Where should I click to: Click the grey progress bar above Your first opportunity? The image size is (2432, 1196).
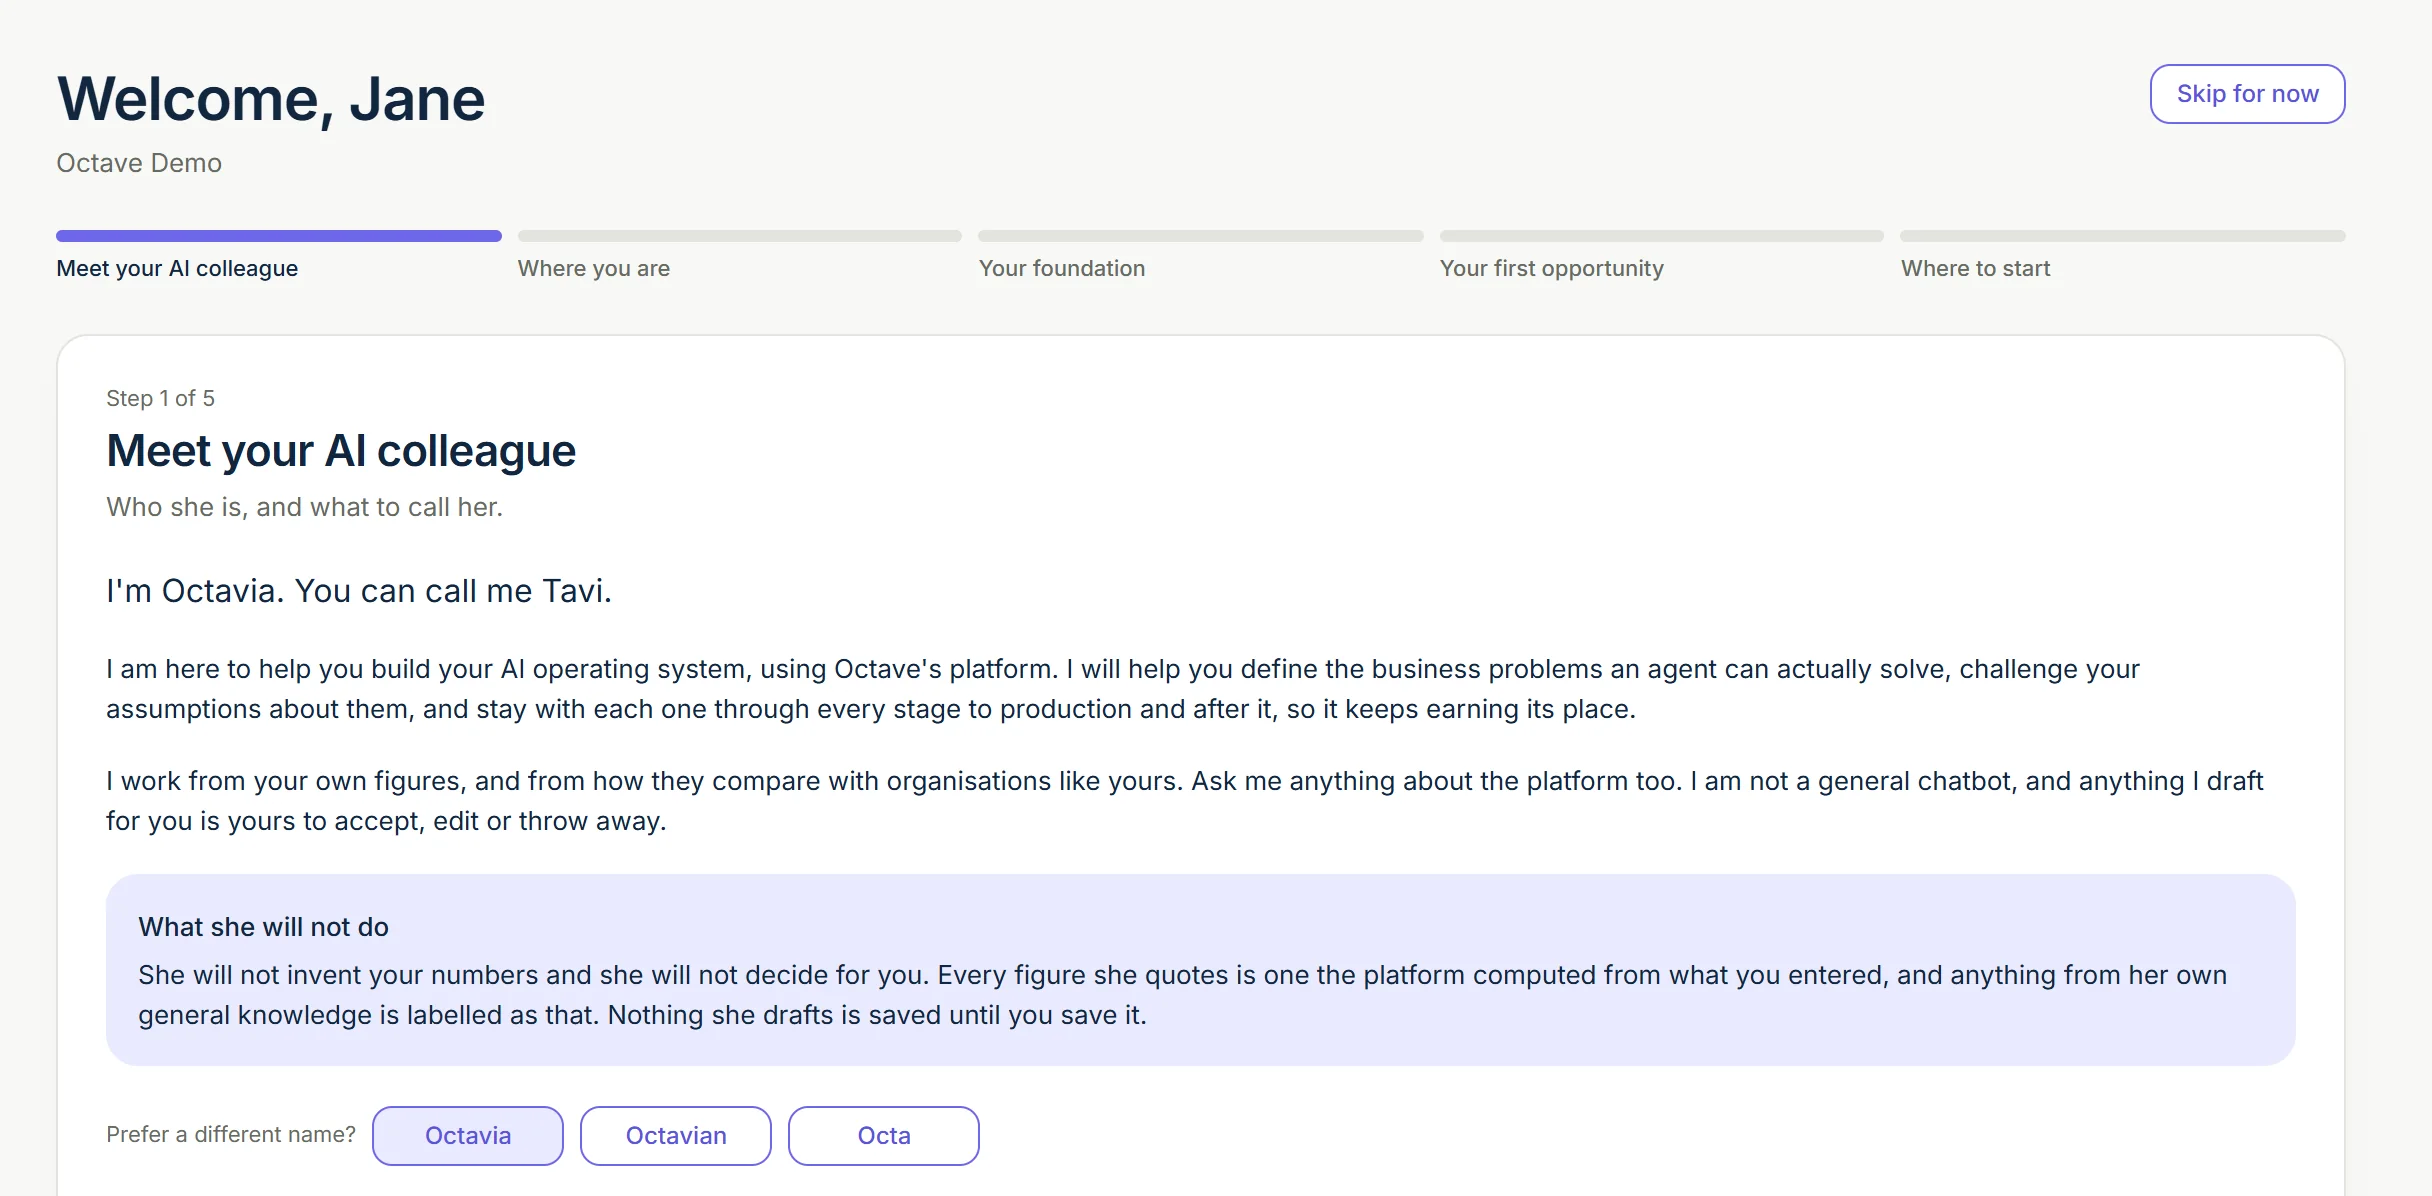tap(1662, 236)
